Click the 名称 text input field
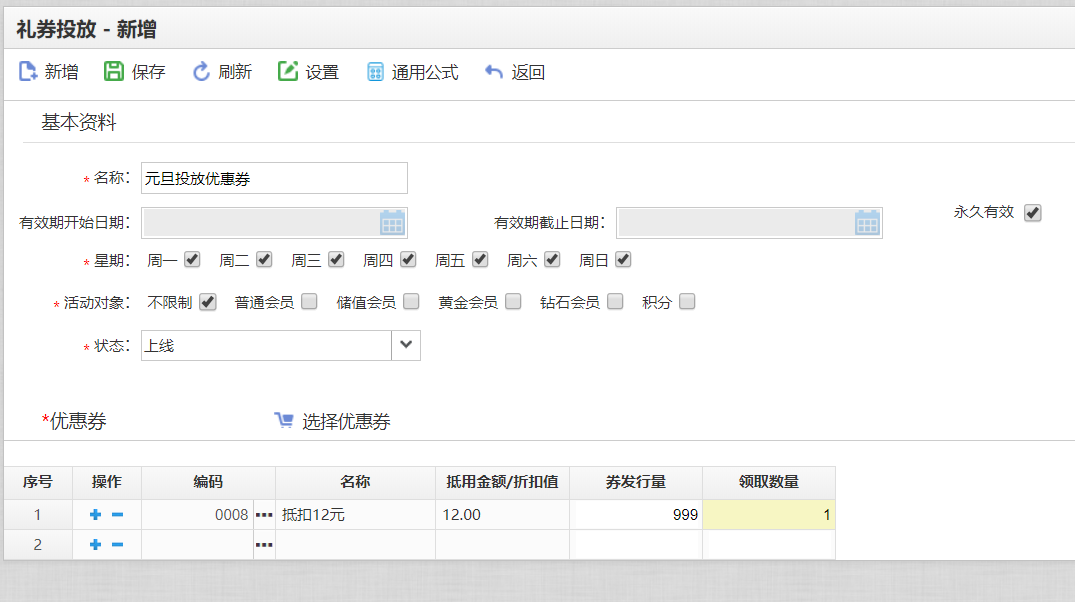 tap(274, 178)
